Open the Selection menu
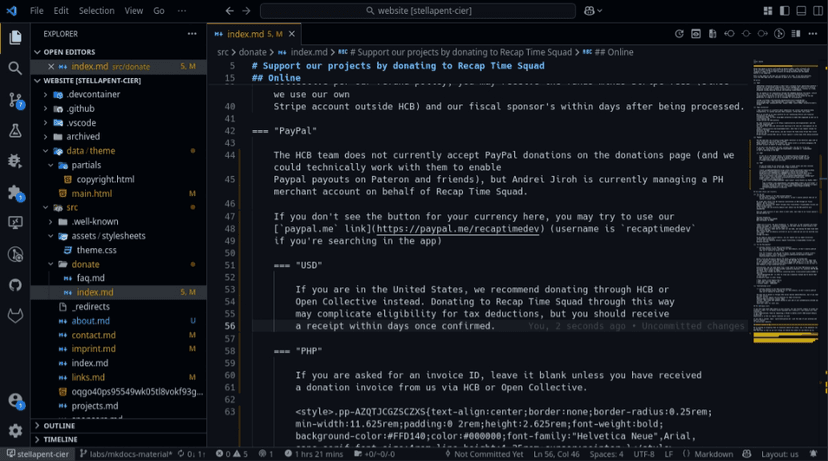Viewport: 828px width, 461px height. click(x=97, y=11)
